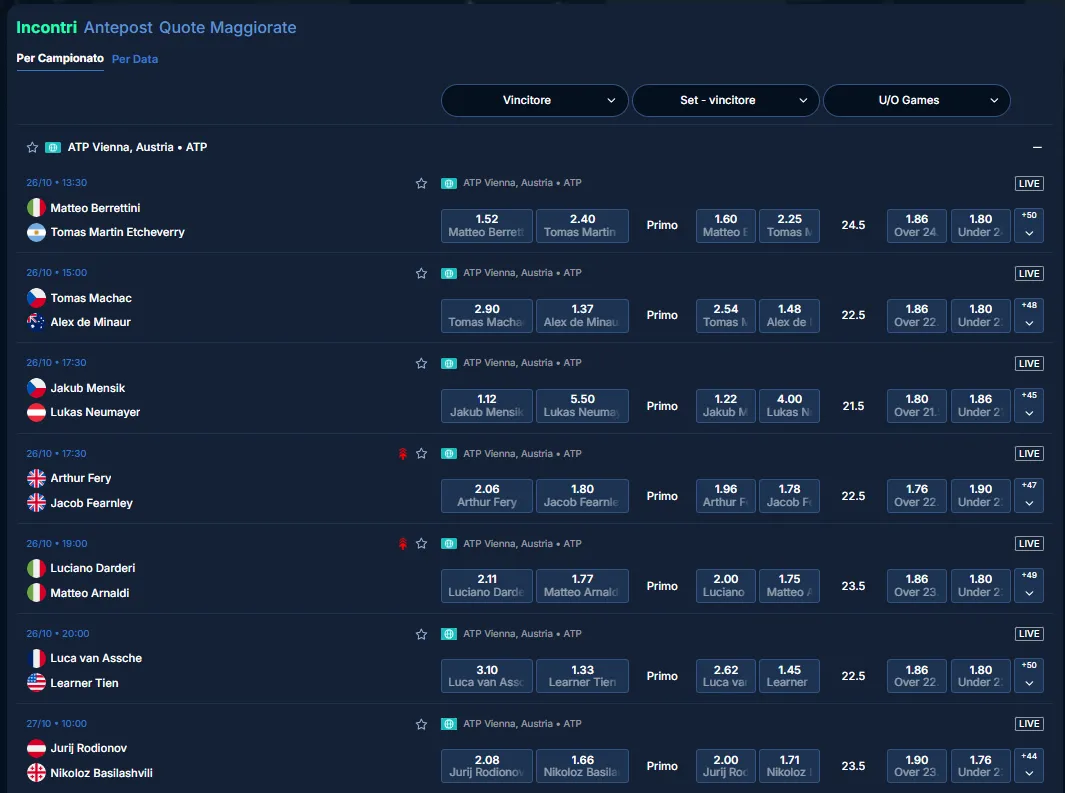
Task: Favorite the ATP Vienna league header star
Action: tap(32, 147)
